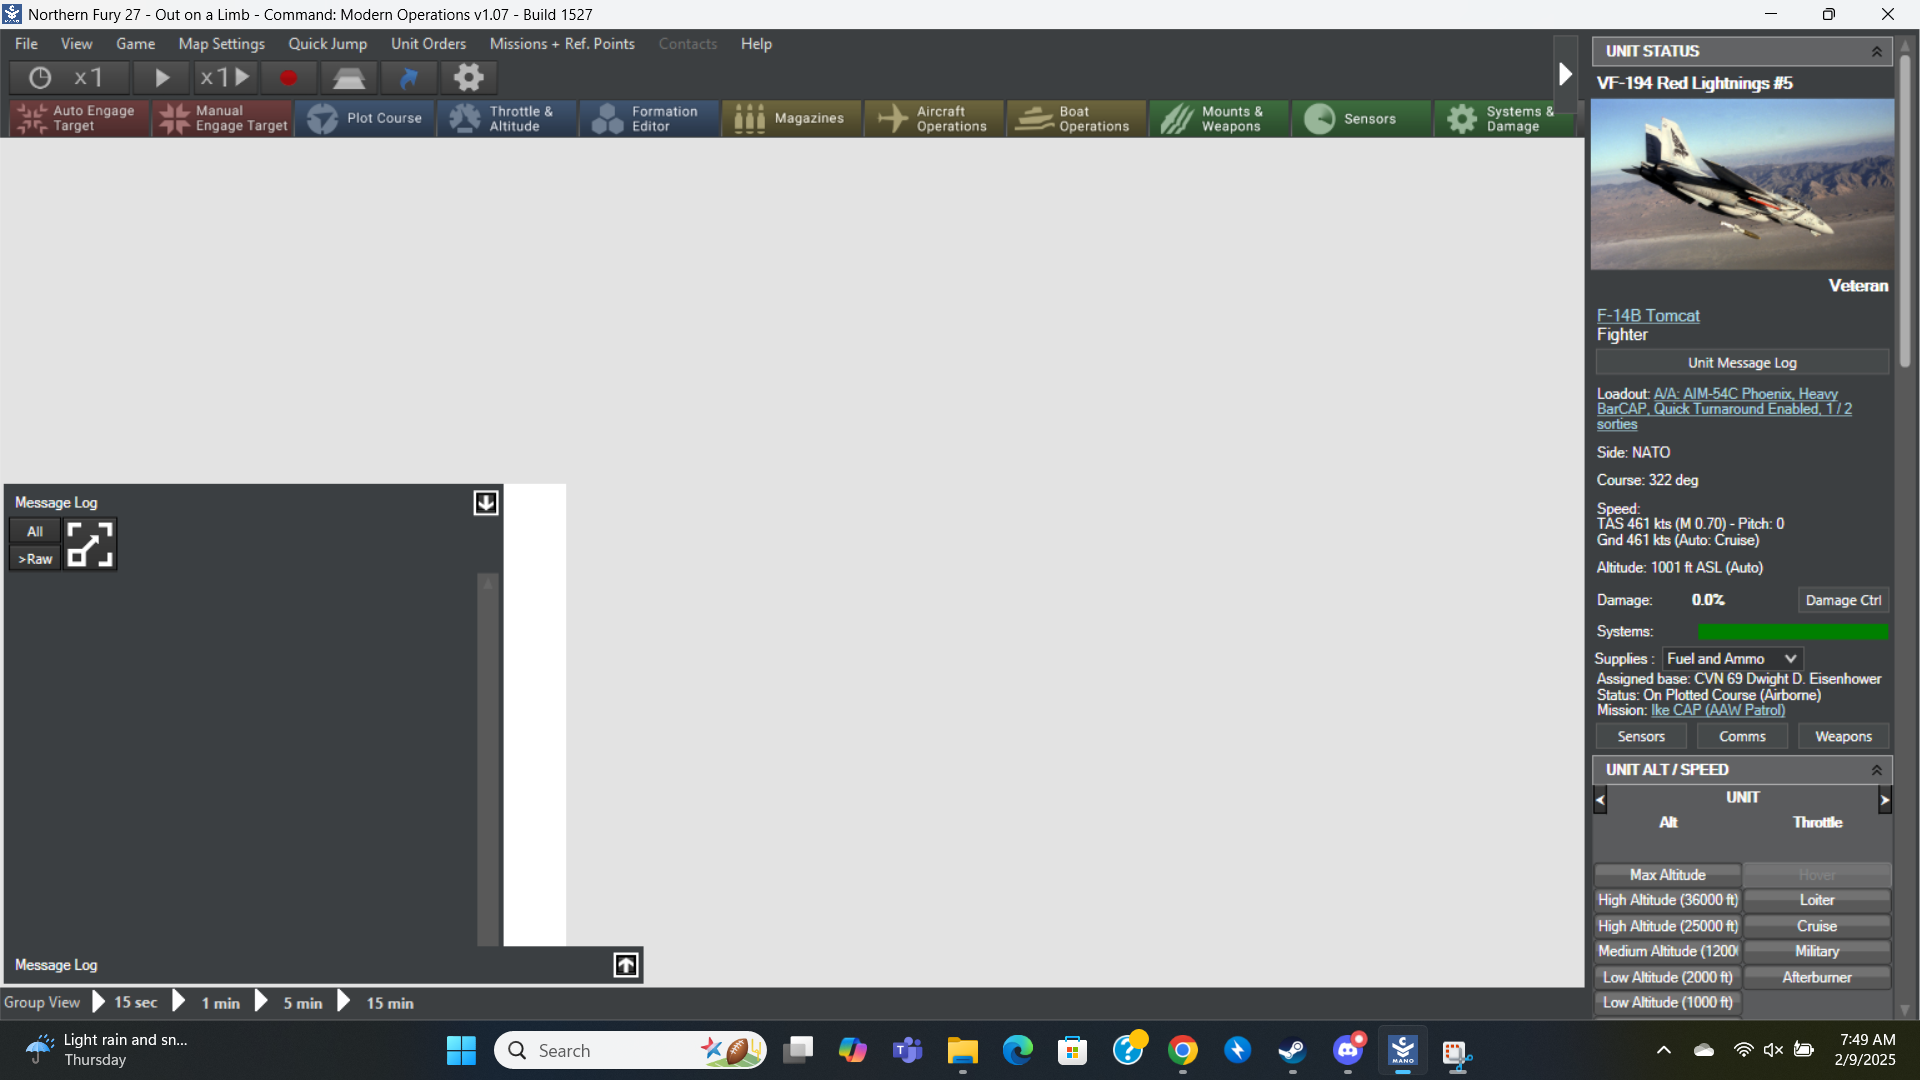
Task: Open the AIM-54C Phoenix loadout link
Action: tap(1724, 409)
